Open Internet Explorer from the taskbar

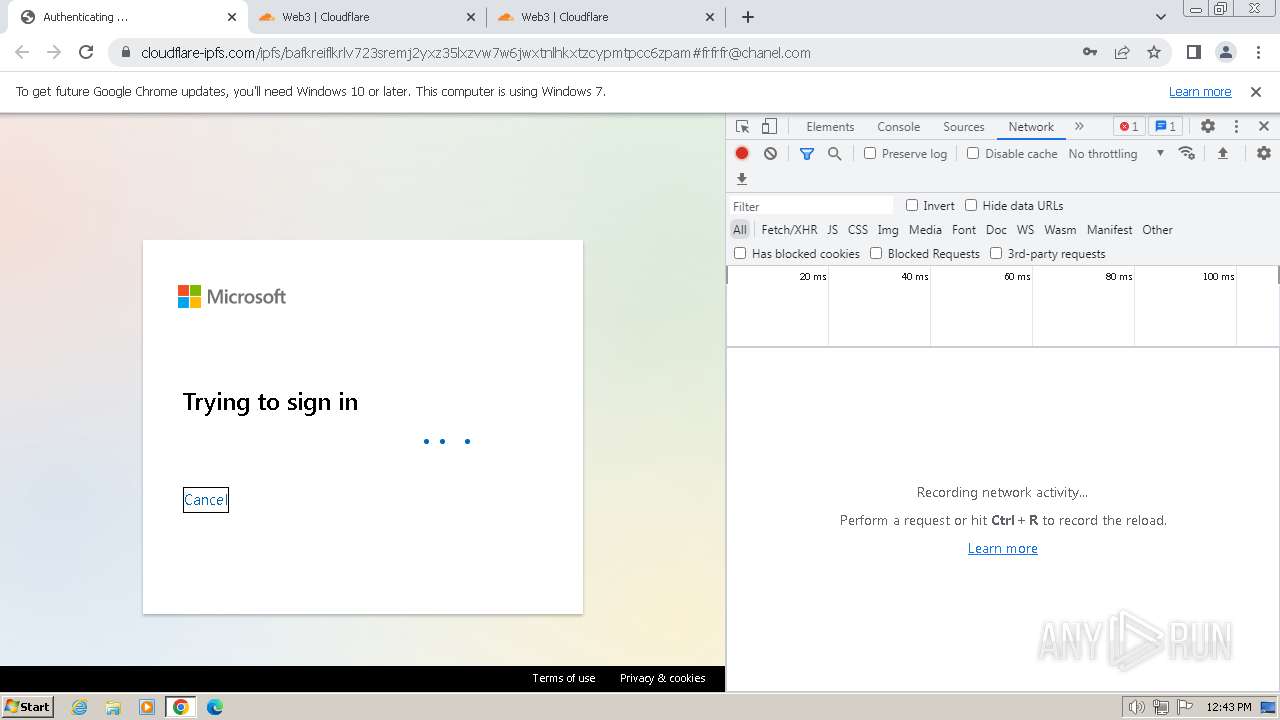coord(80,707)
